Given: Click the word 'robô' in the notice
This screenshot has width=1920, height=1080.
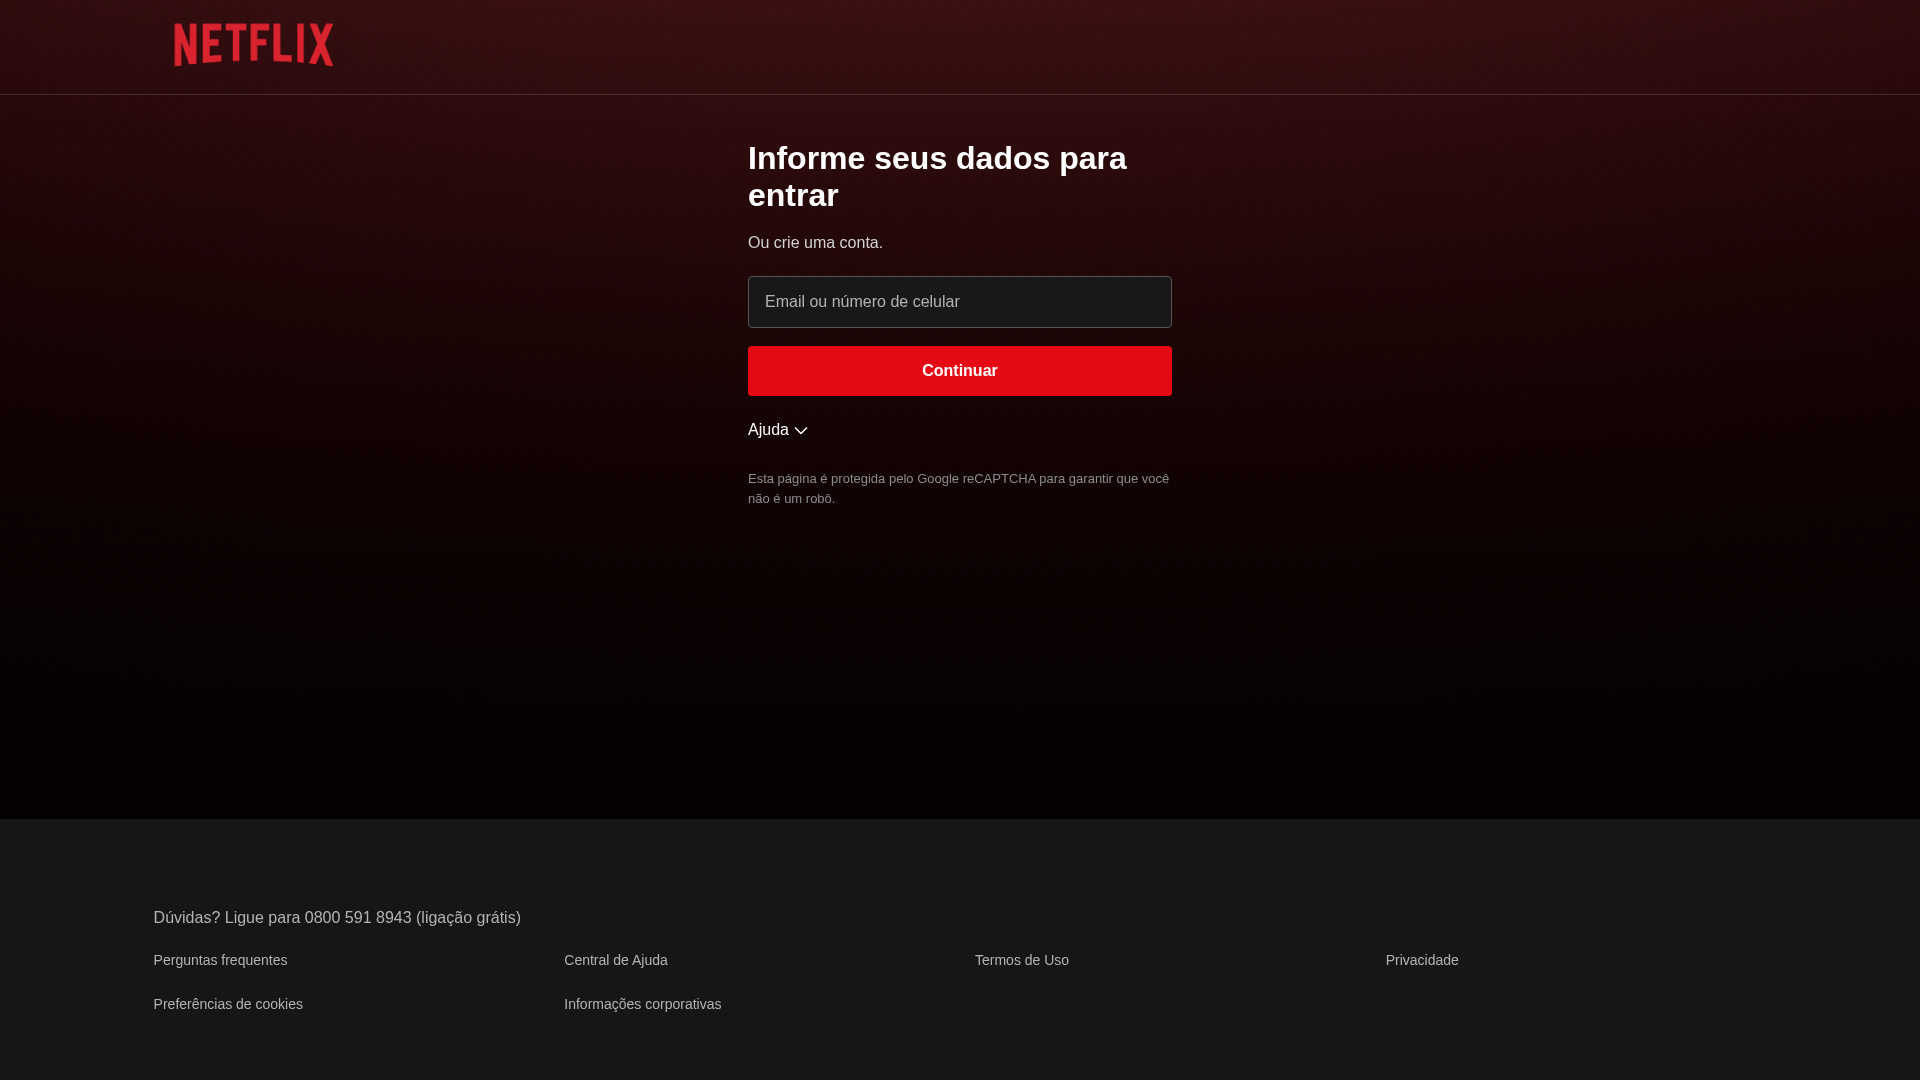Looking at the screenshot, I should click(819, 499).
